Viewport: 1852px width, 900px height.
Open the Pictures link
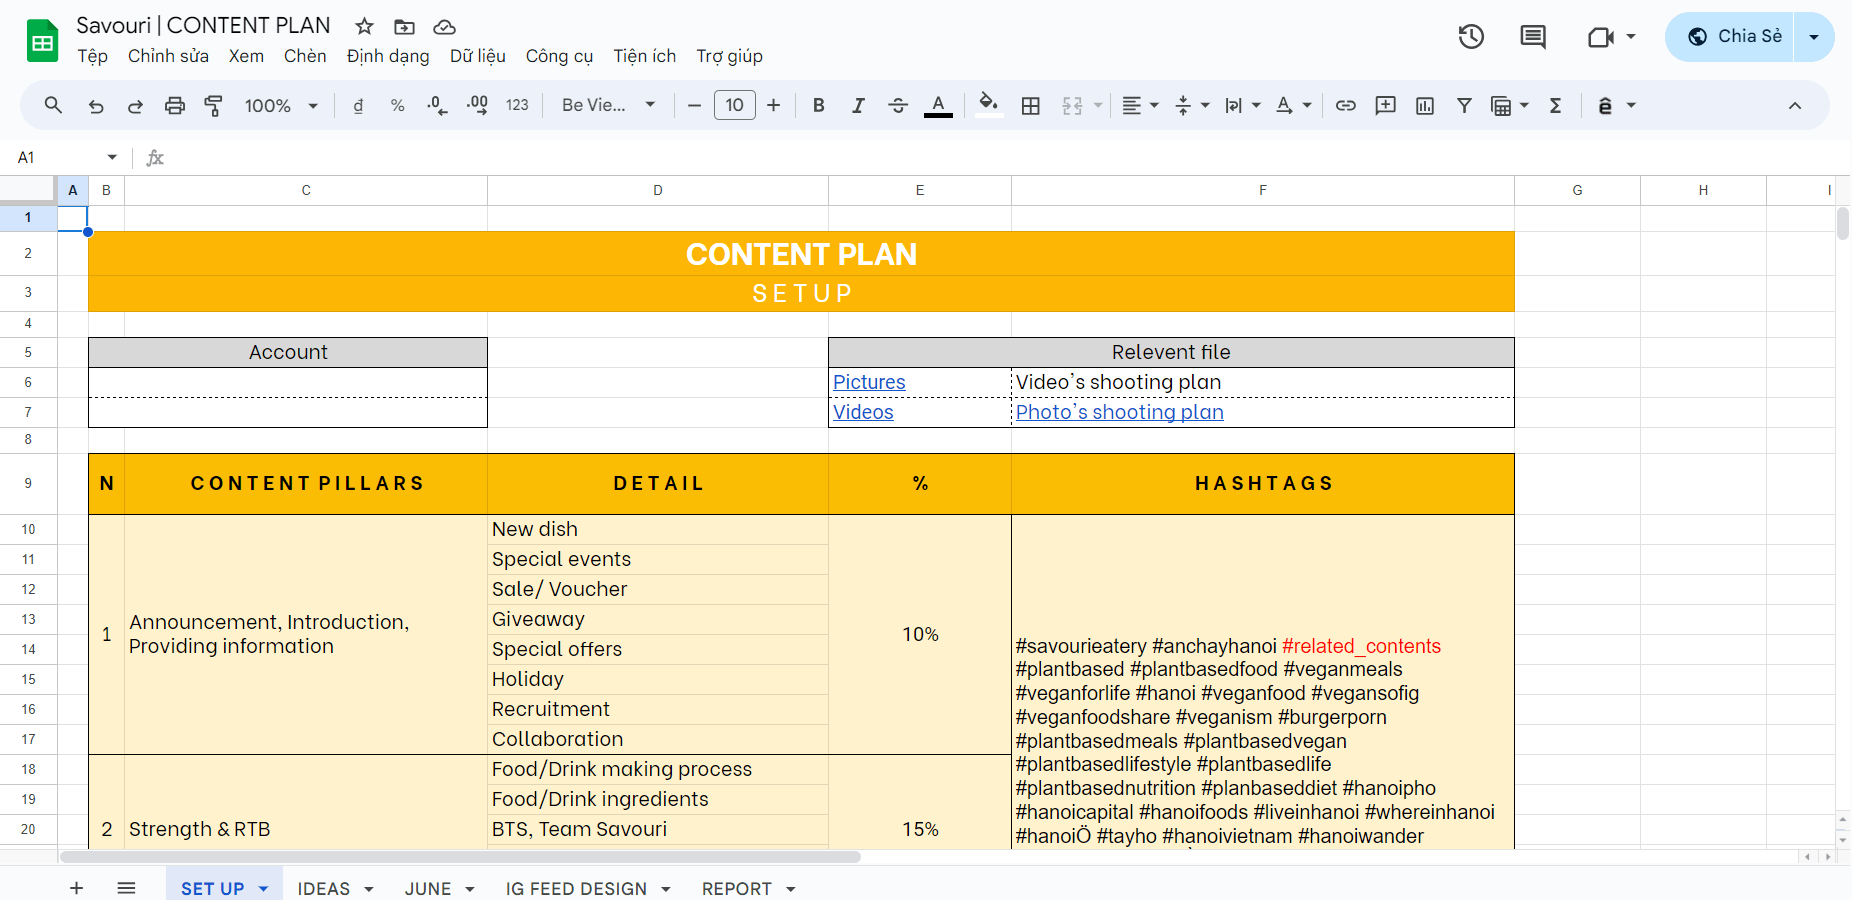(869, 382)
